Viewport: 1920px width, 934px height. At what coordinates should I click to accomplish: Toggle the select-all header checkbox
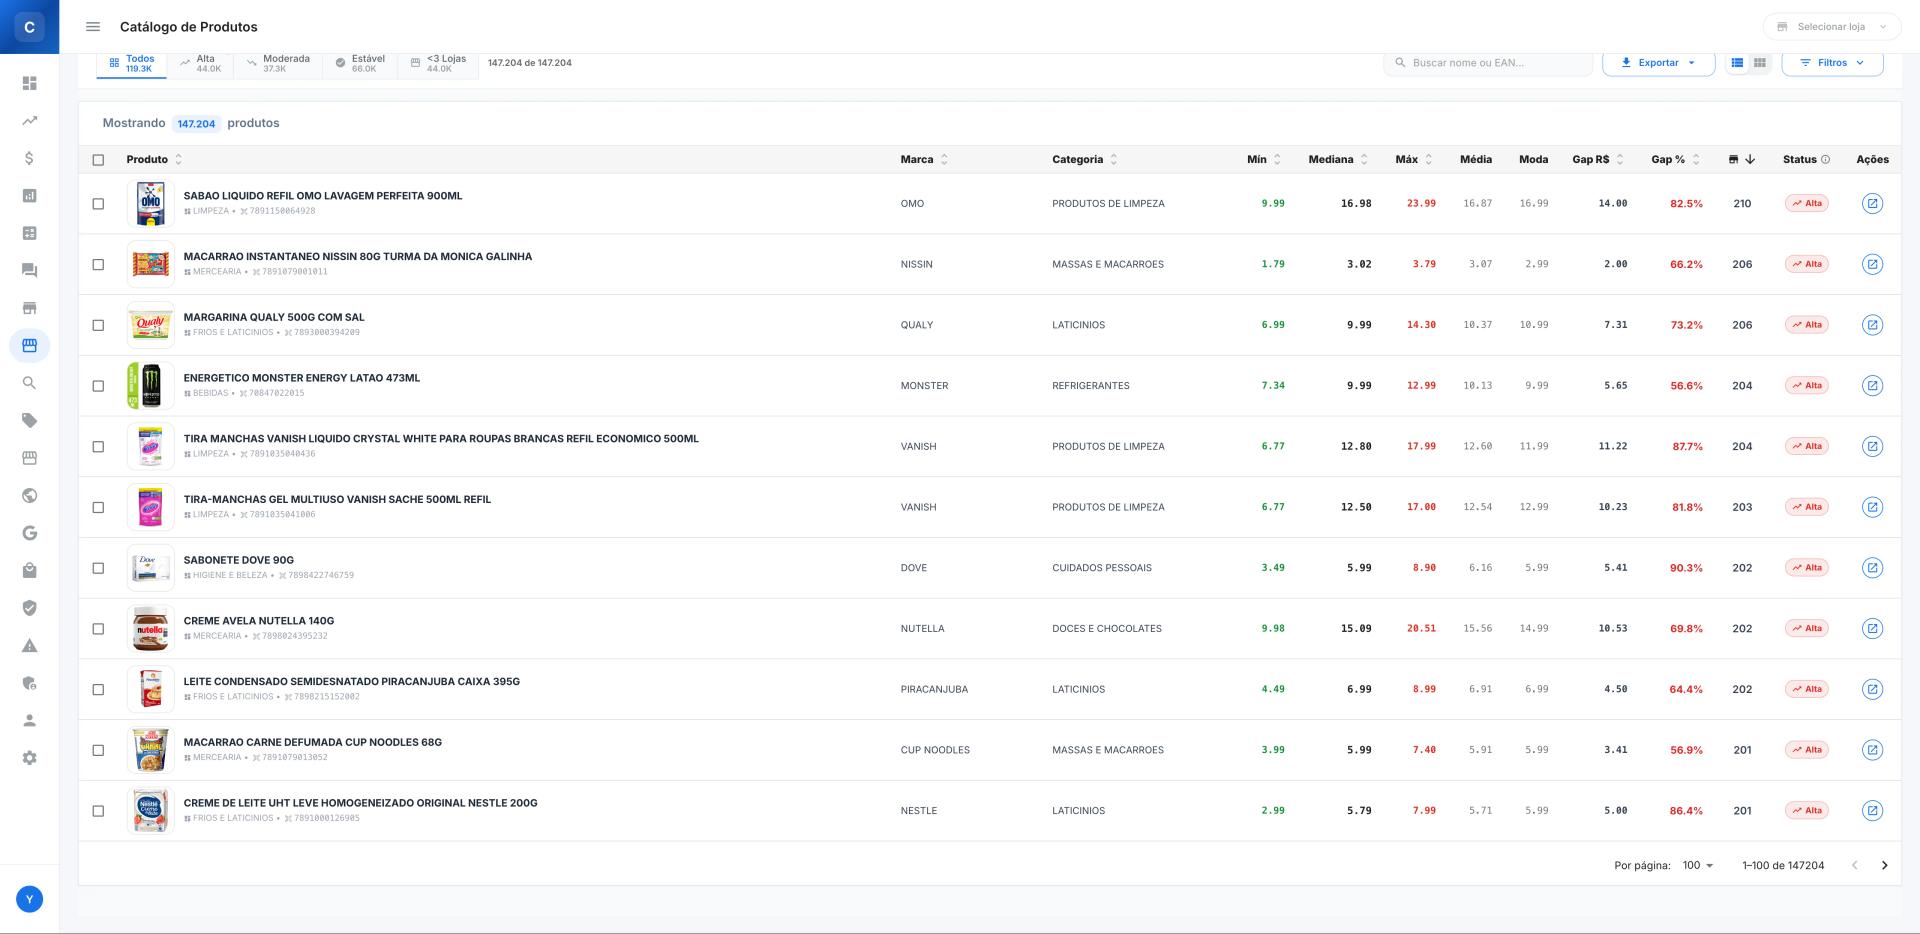[98, 160]
